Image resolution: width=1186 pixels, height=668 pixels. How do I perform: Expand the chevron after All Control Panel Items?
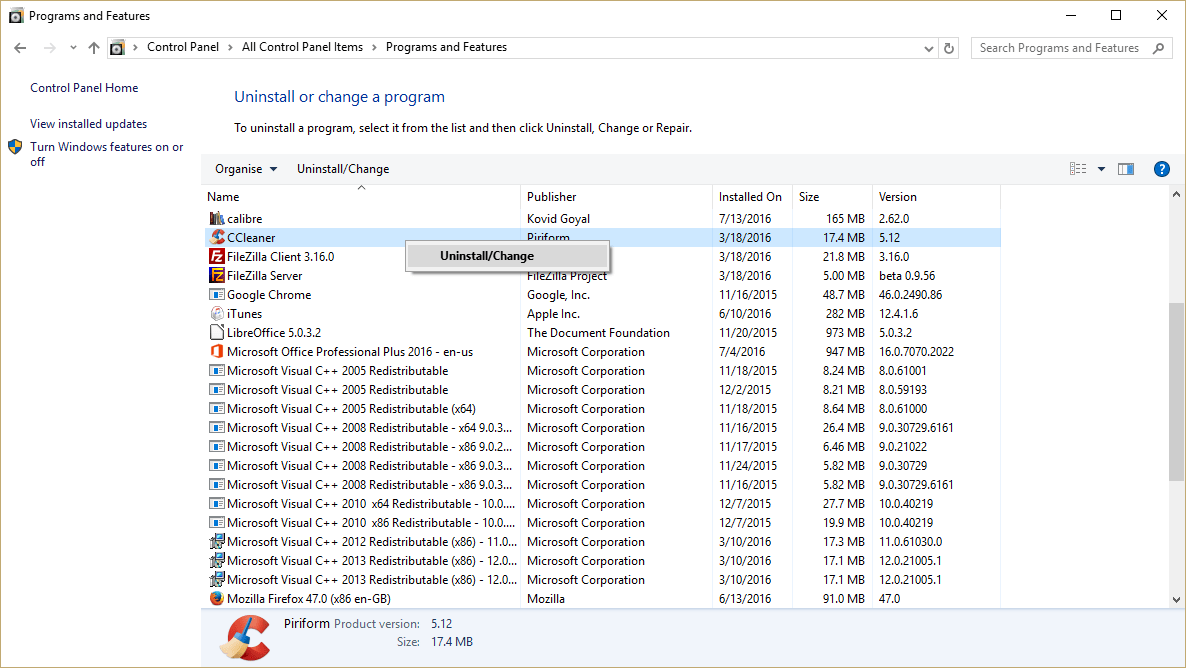coord(374,48)
